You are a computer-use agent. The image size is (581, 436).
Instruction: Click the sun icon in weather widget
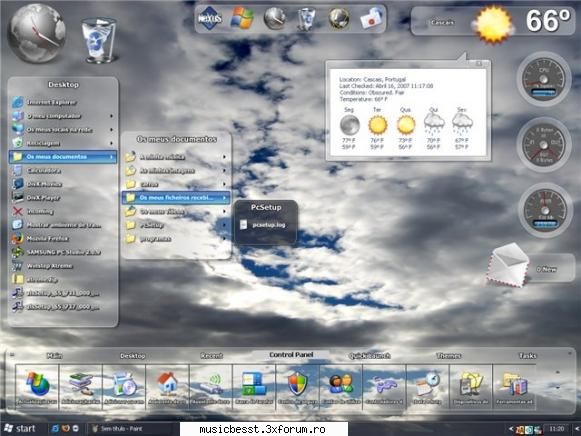point(493,24)
